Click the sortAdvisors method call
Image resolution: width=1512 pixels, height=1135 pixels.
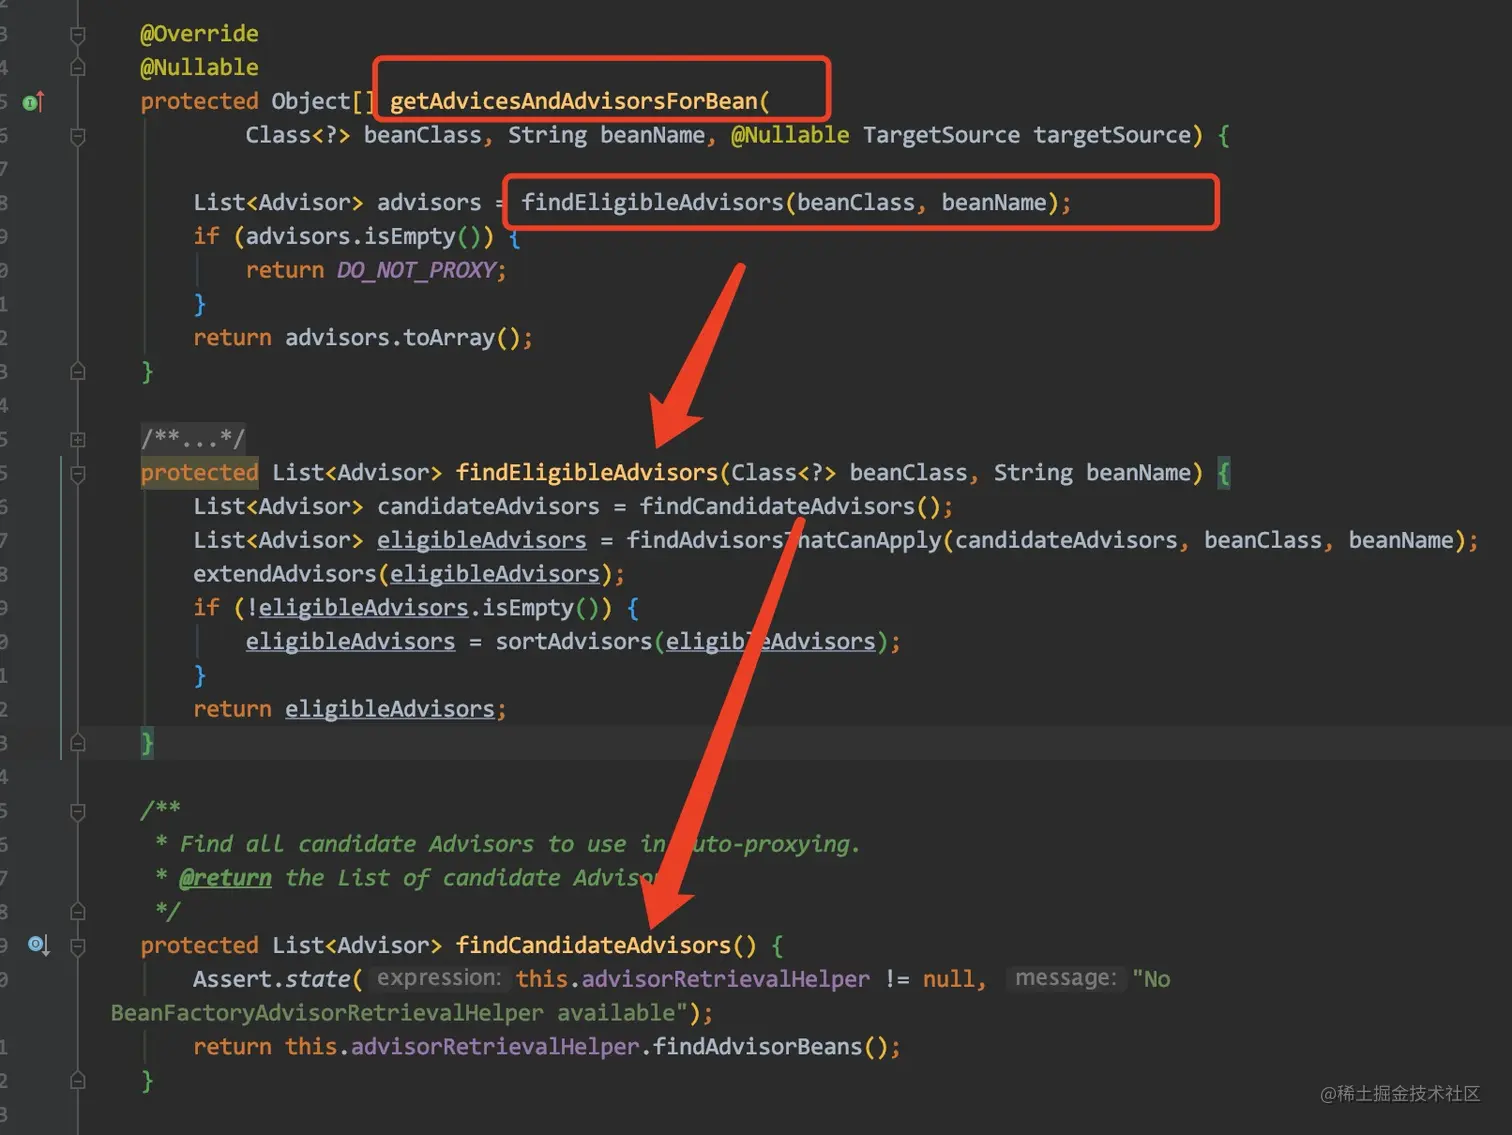(573, 642)
